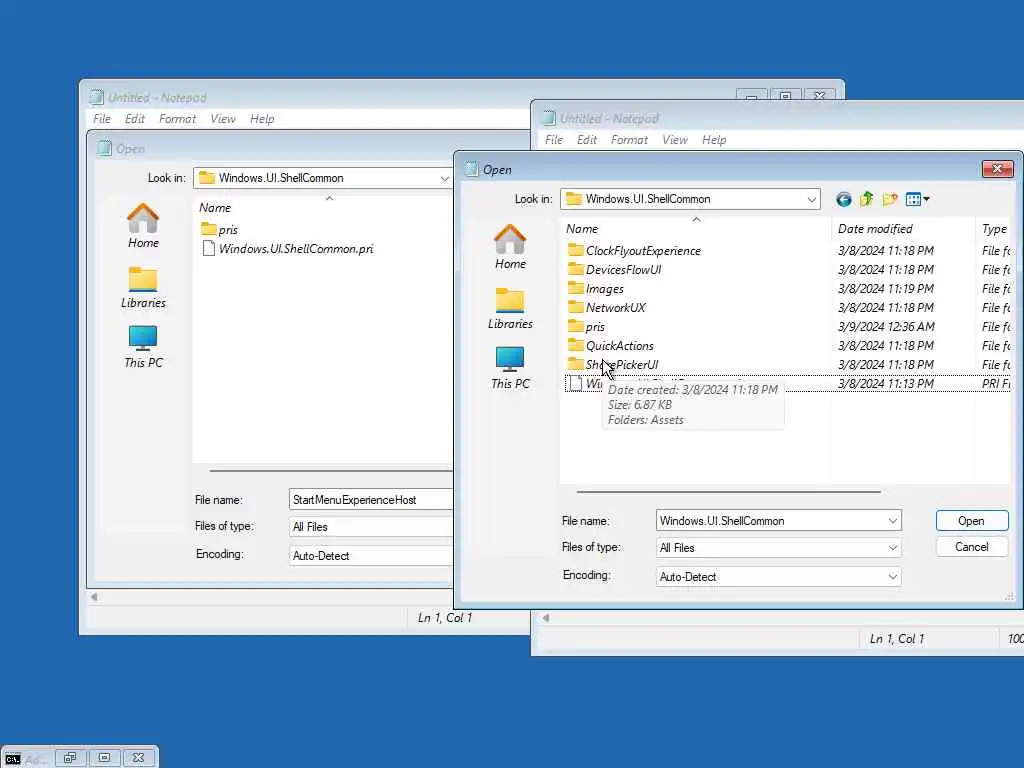1024x768 pixels.
Task: Open the All Files combo in back dialog
Action: (x=370, y=526)
